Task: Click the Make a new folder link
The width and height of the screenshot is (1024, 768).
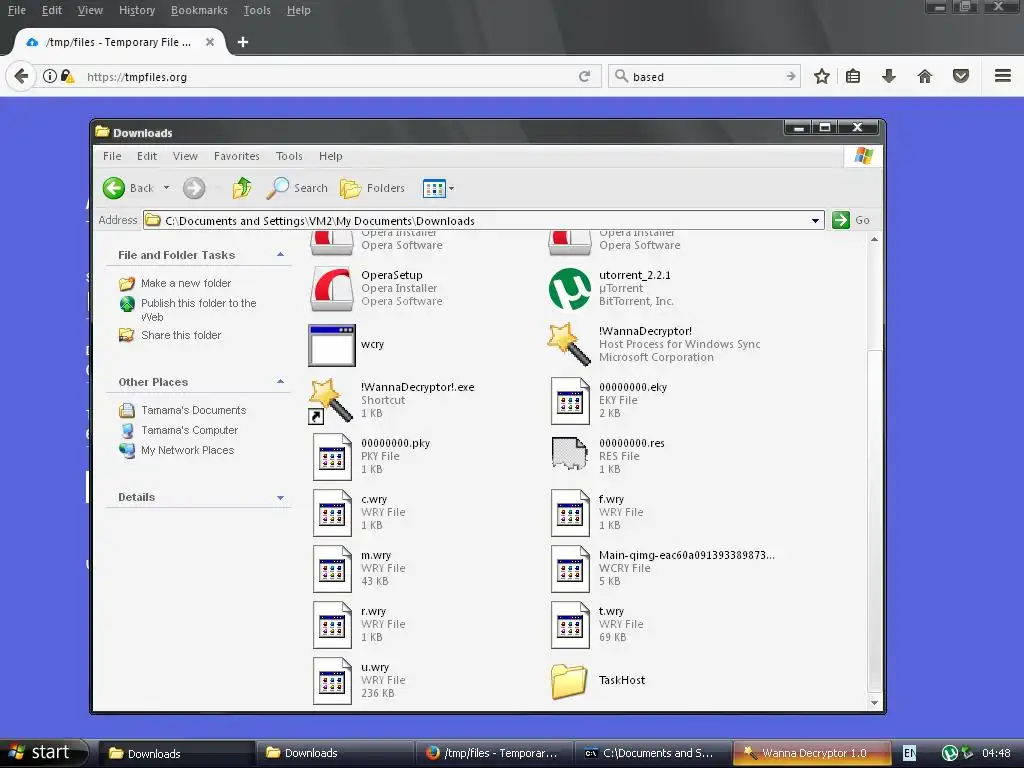Action: pos(186,283)
